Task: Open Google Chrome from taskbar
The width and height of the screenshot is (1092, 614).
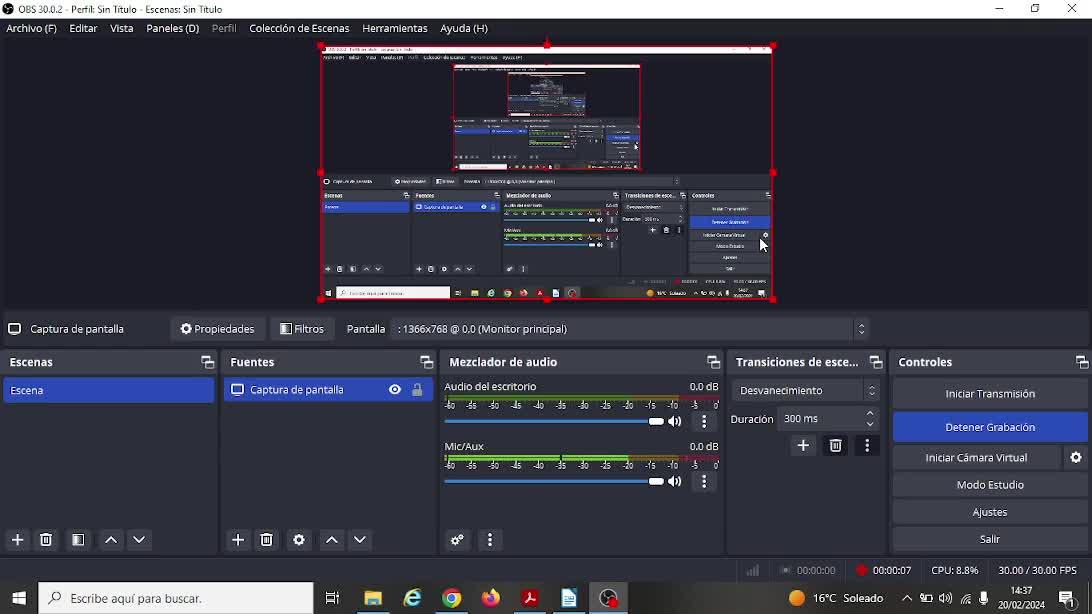Action: 451,598
